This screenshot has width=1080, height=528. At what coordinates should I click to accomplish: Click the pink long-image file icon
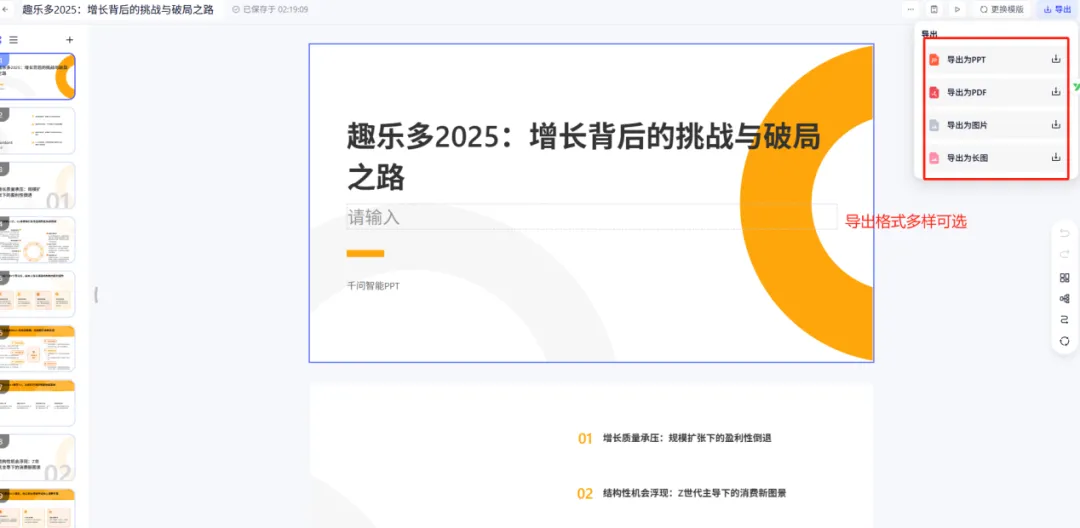[934, 158]
